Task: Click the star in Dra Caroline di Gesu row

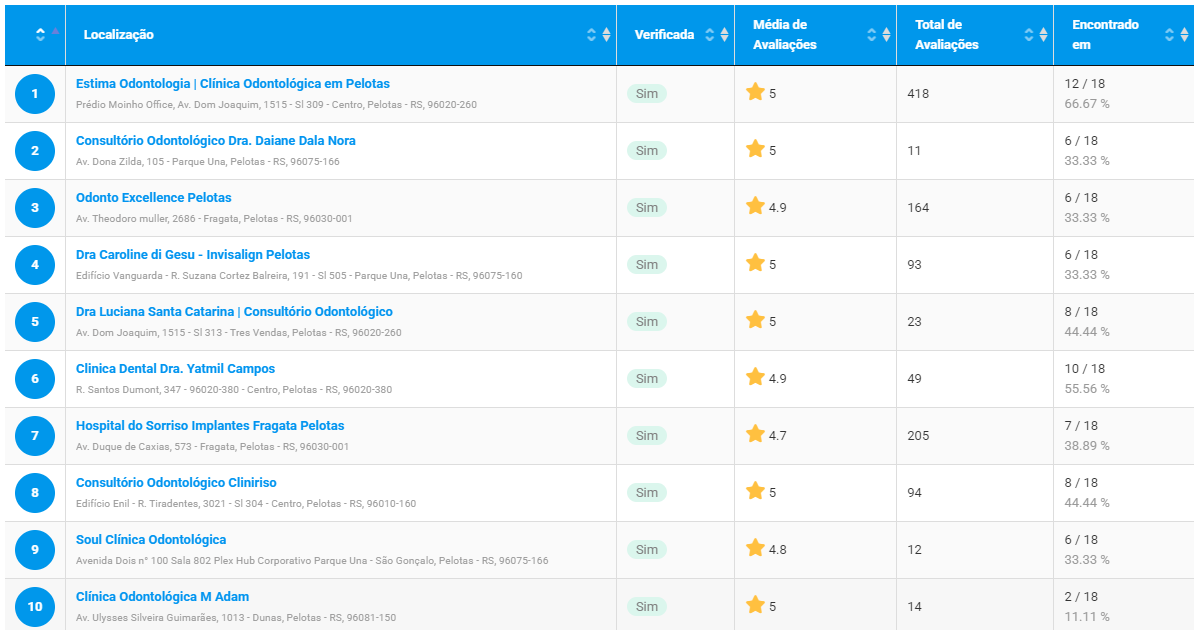Action: pos(755,263)
